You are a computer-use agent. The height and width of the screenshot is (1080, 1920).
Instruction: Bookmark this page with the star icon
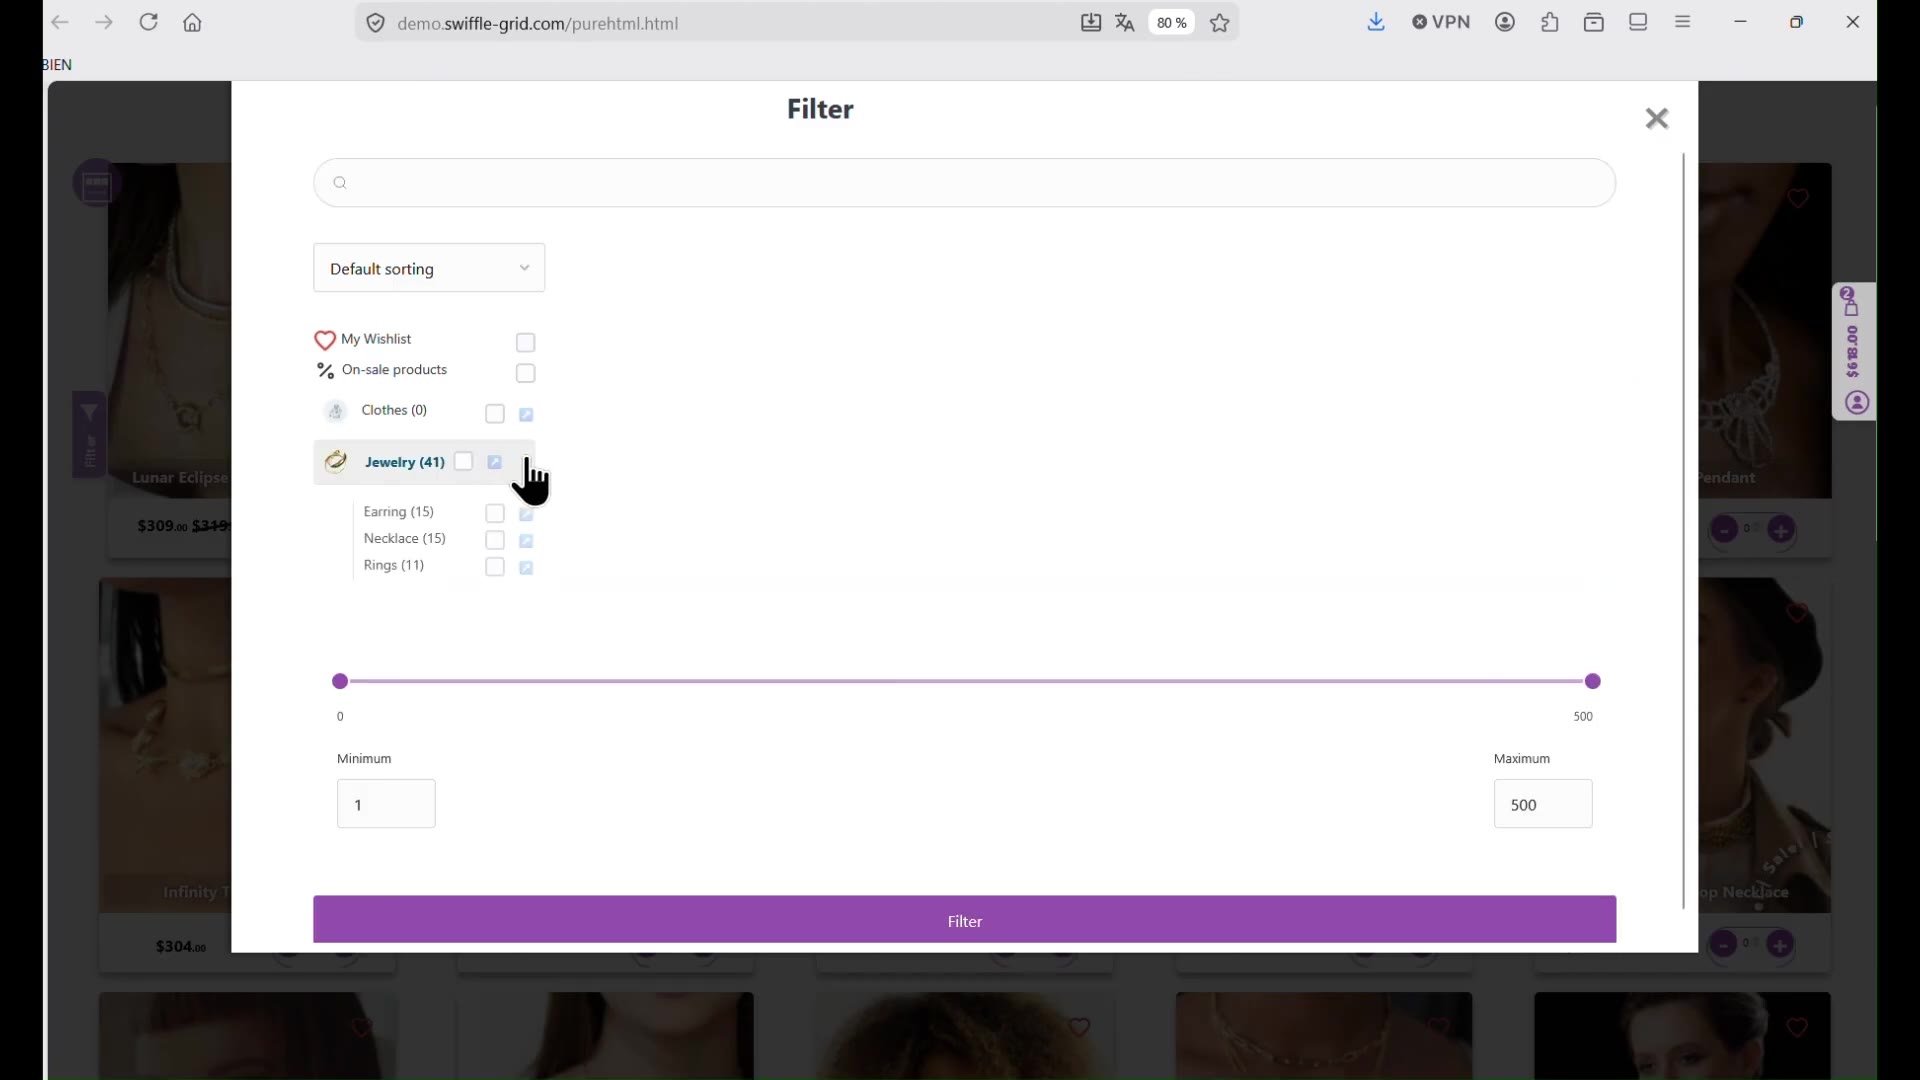coord(1221,23)
